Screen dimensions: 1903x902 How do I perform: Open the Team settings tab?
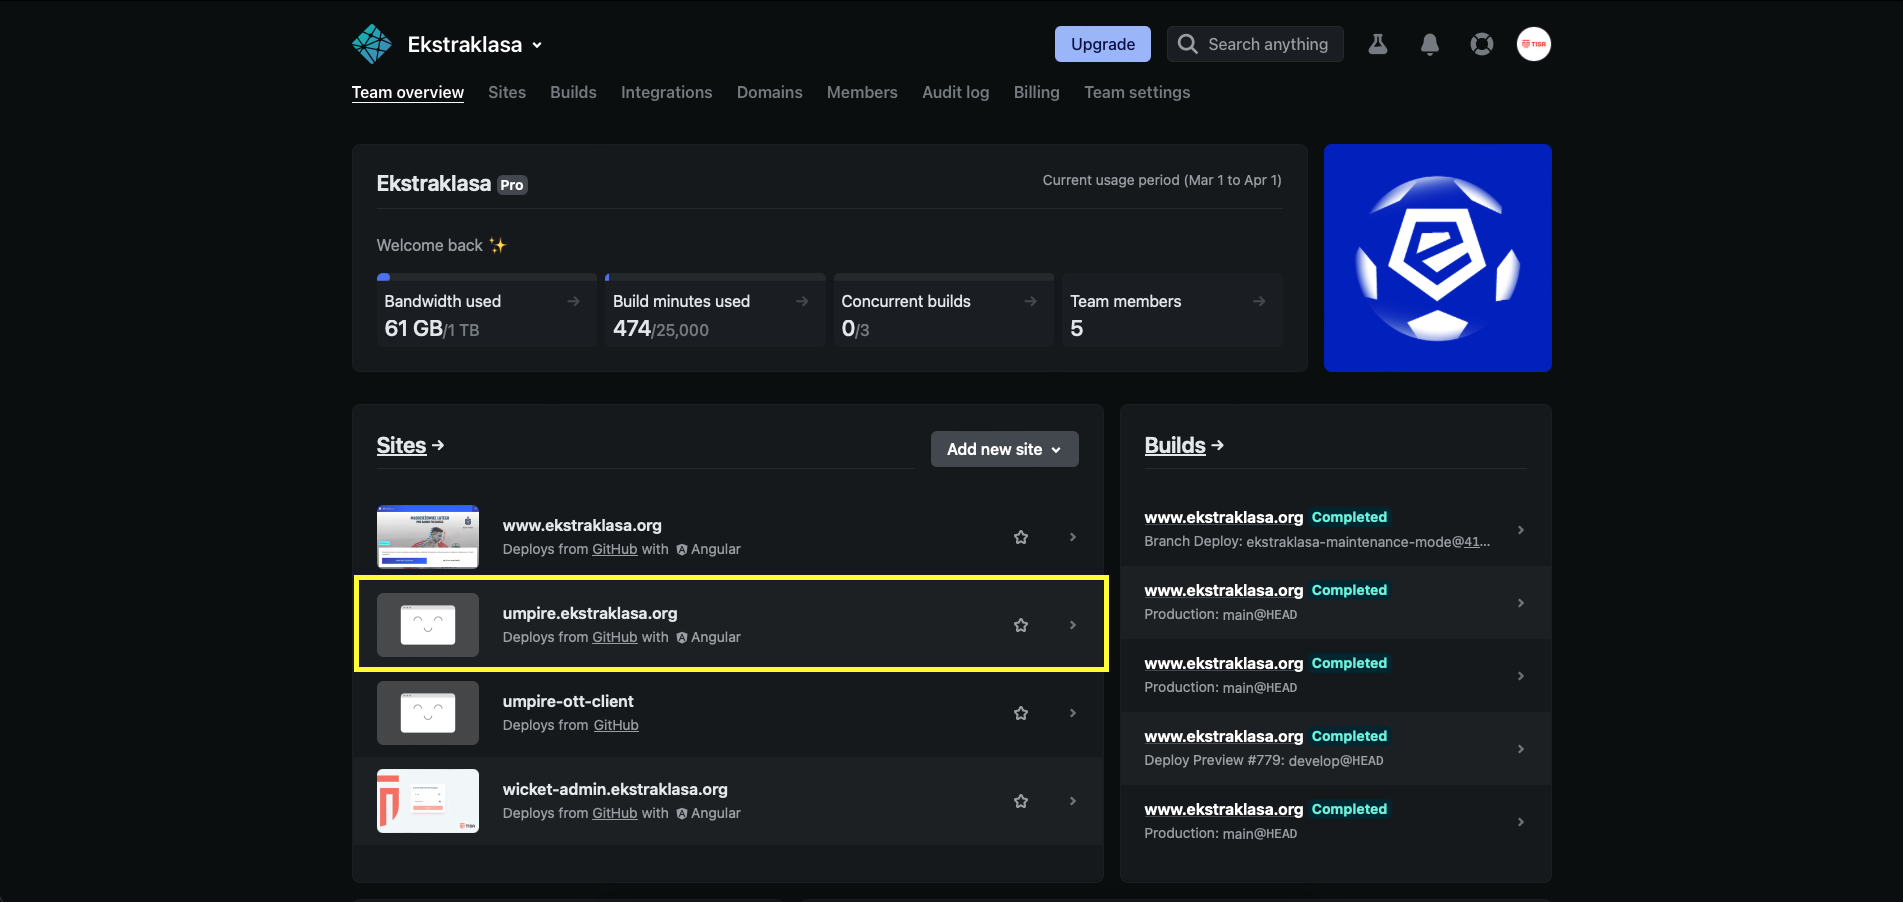tap(1137, 92)
